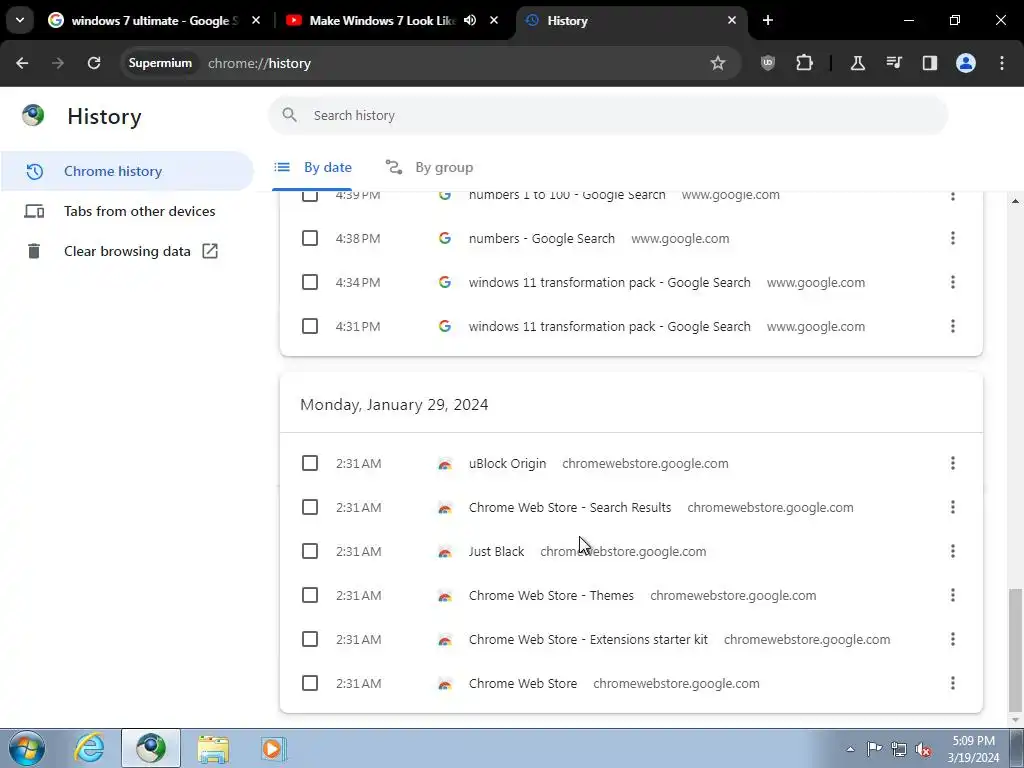The width and height of the screenshot is (1024, 768).
Task: Click the network tray icon
Action: [x=899, y=750]
